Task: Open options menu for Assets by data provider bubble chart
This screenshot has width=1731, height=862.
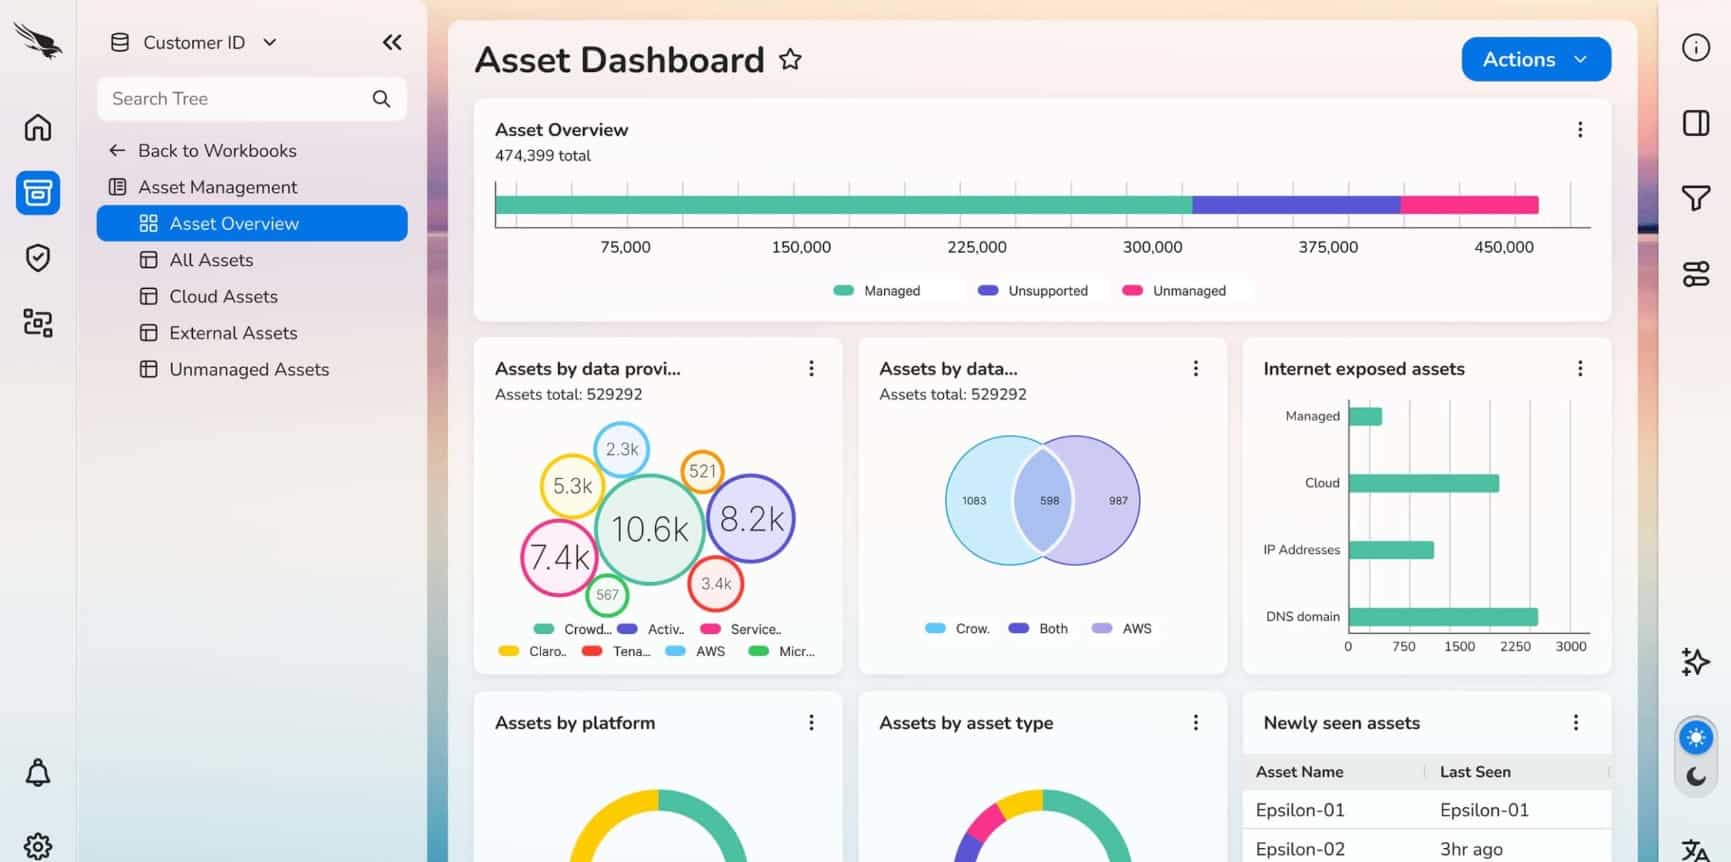Action: (811, 369)
